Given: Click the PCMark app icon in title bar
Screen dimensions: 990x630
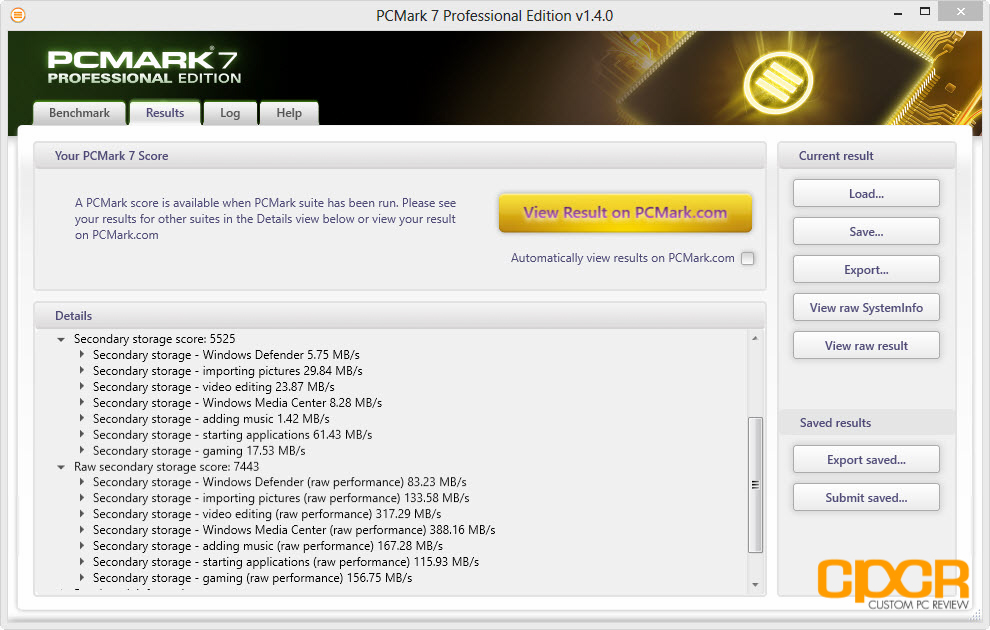Looking at the screenshot, I should [x=18, y=15].
